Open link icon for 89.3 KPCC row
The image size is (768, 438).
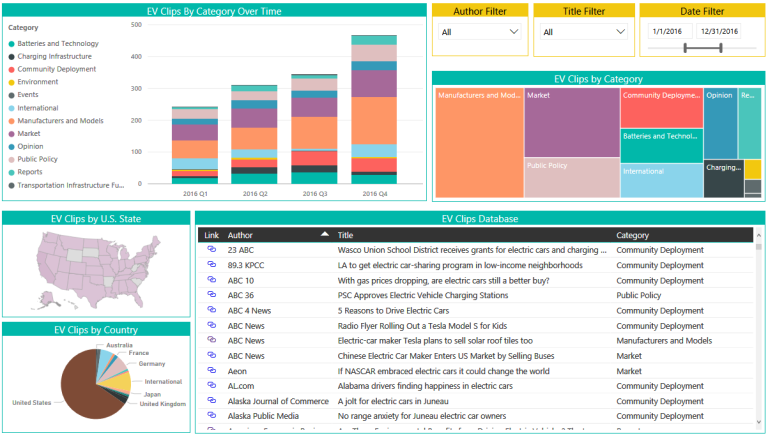click(212, 265)
